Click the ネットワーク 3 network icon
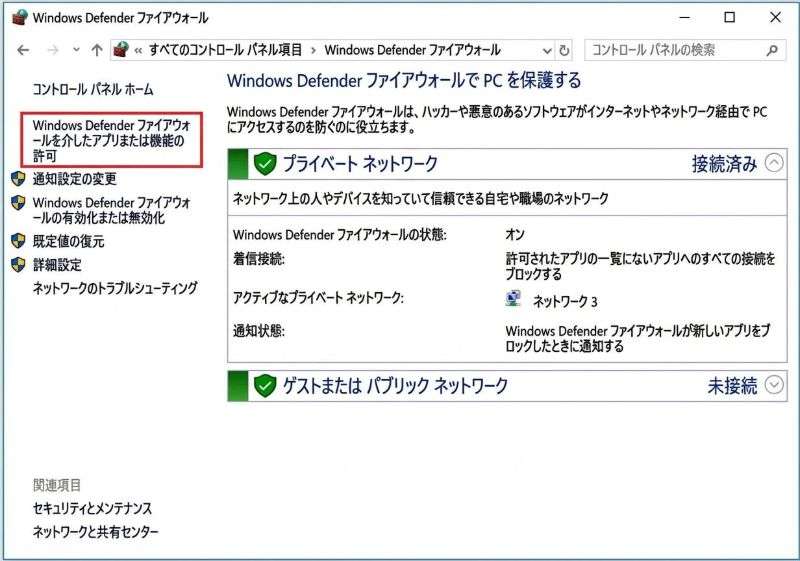 [513, 299]
